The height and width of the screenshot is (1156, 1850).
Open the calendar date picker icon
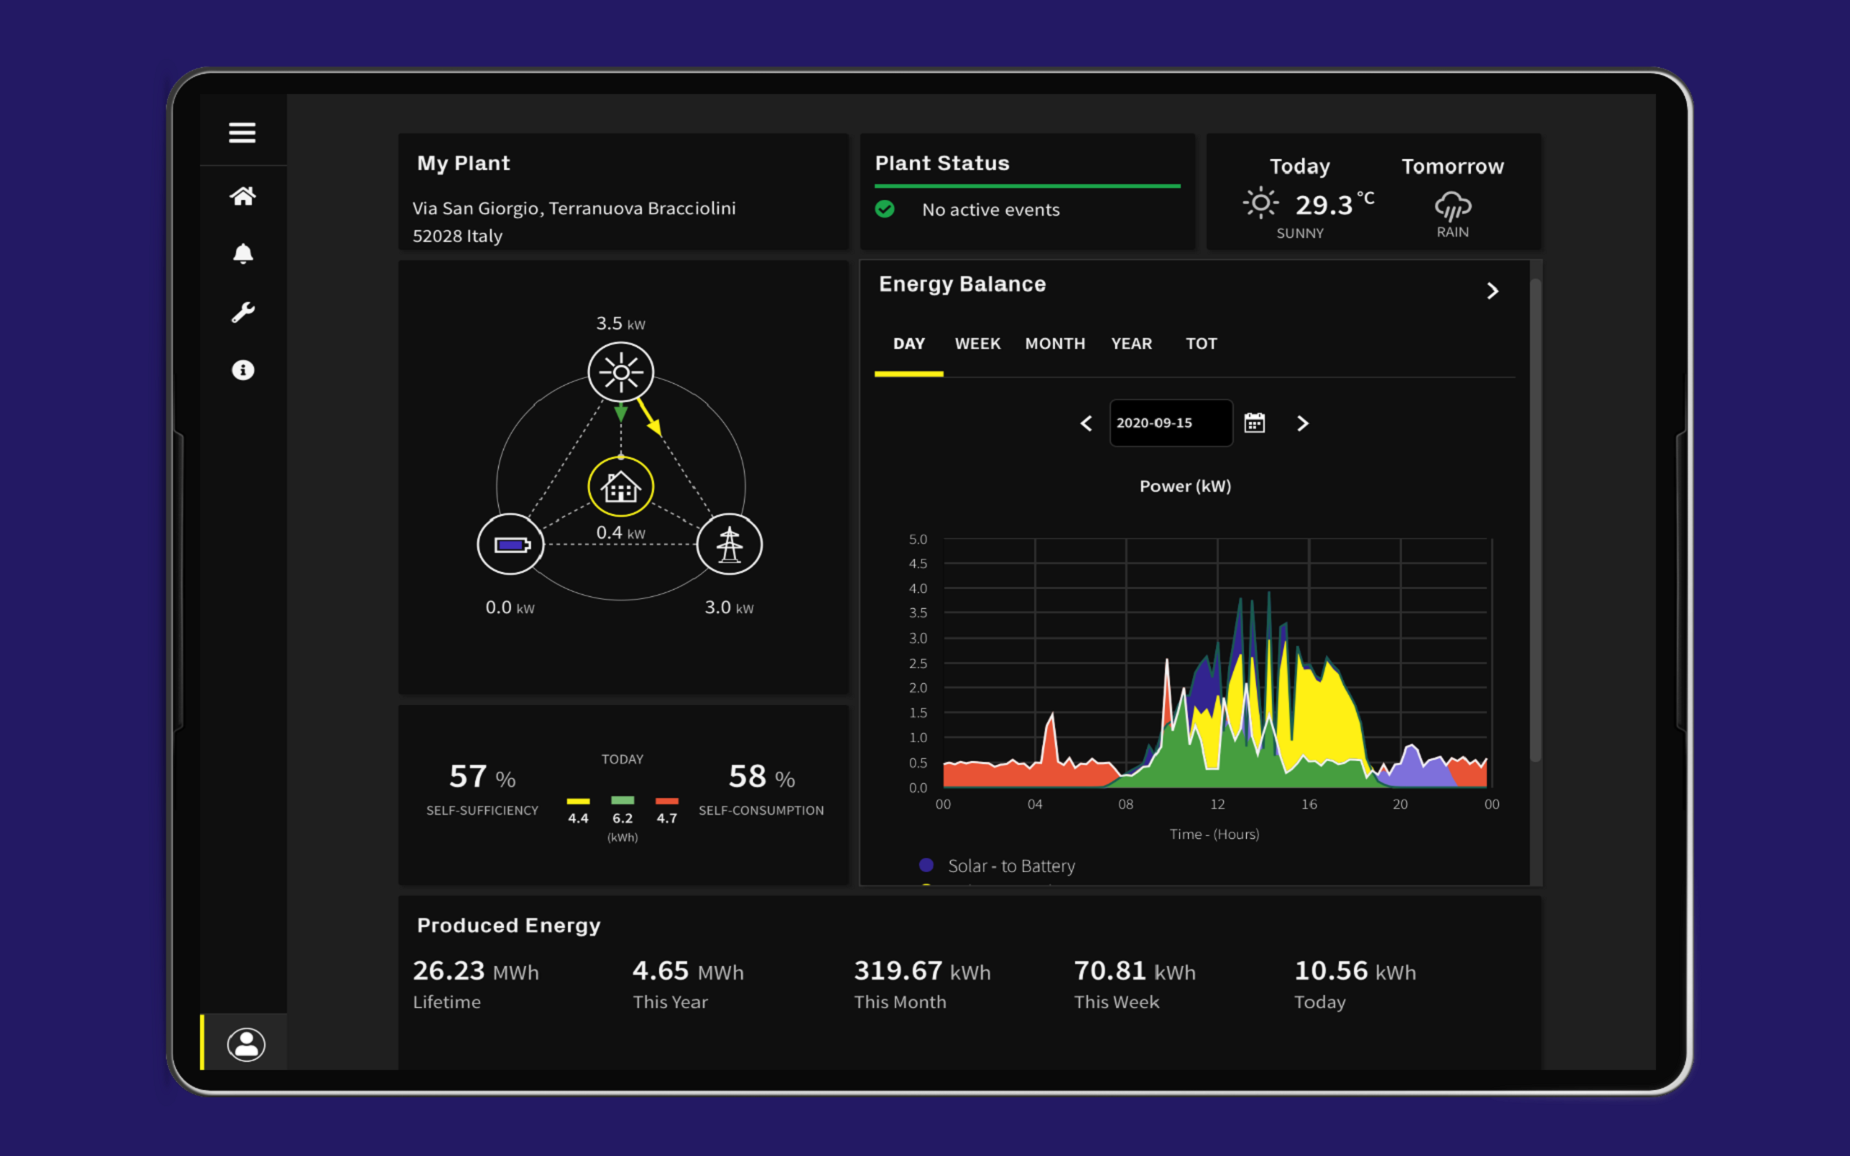(1255, 423)
